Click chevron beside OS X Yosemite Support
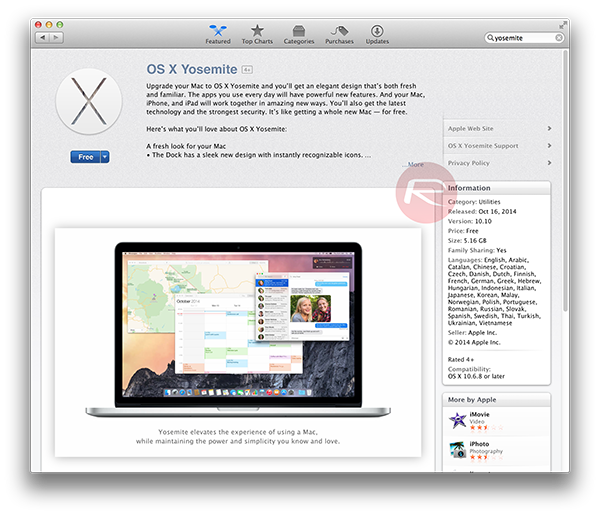Viewport: 600px width, 515px height. [549, 146]
